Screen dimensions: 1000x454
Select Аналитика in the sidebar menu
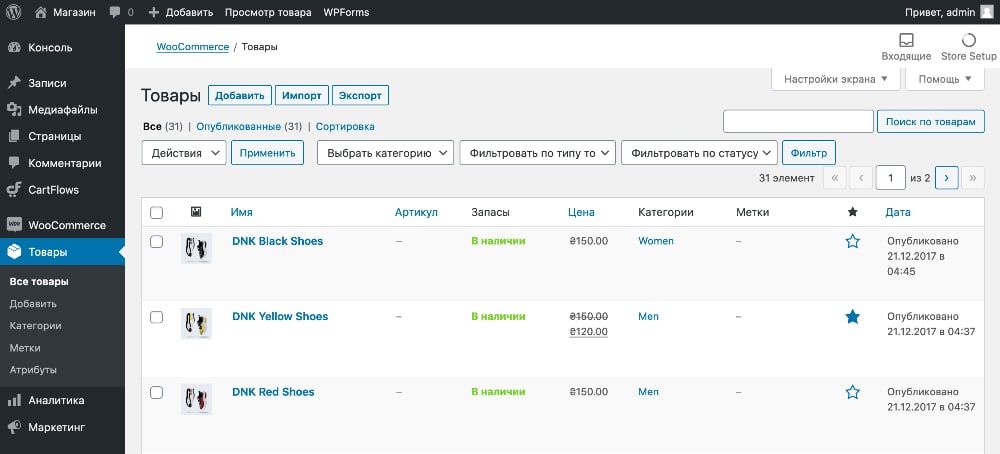click(56, 400)
